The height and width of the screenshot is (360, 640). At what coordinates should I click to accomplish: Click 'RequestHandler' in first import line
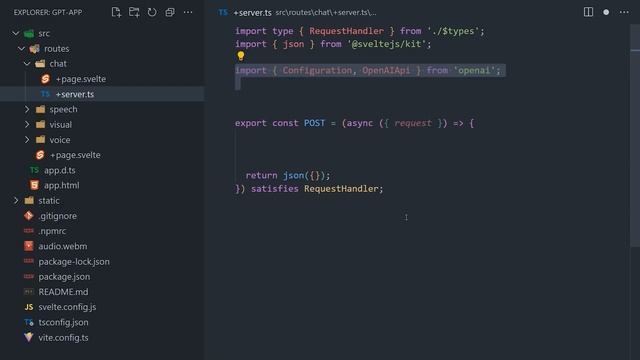pyautogui.click(x=346, y=31)
